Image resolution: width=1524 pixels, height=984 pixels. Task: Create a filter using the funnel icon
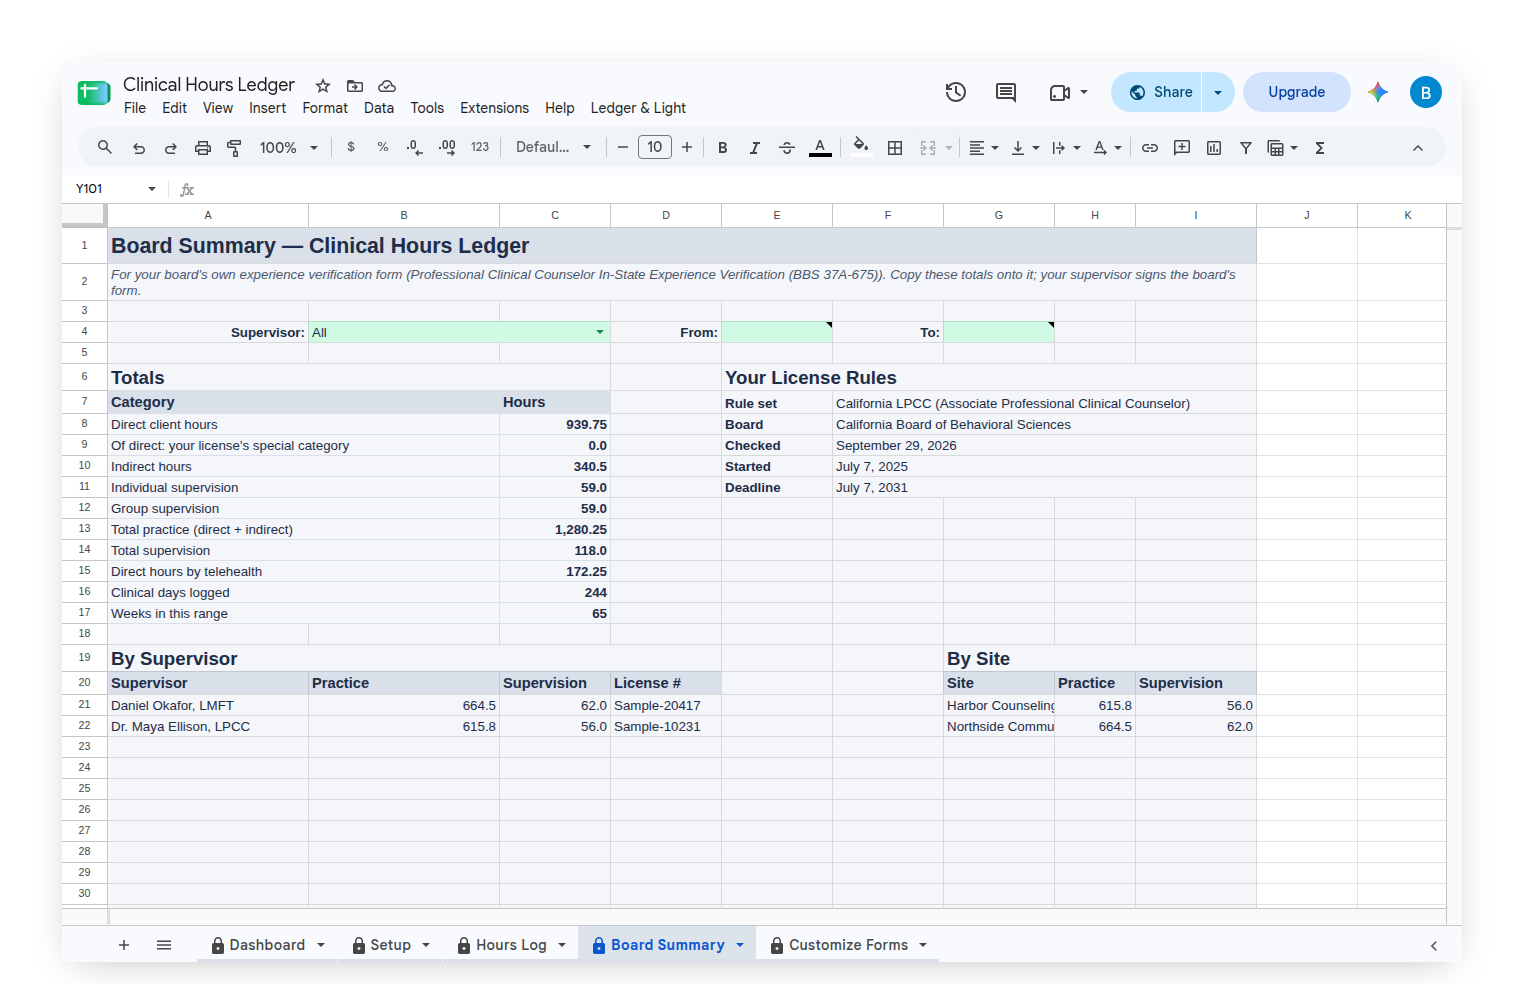pos(1246,148)
